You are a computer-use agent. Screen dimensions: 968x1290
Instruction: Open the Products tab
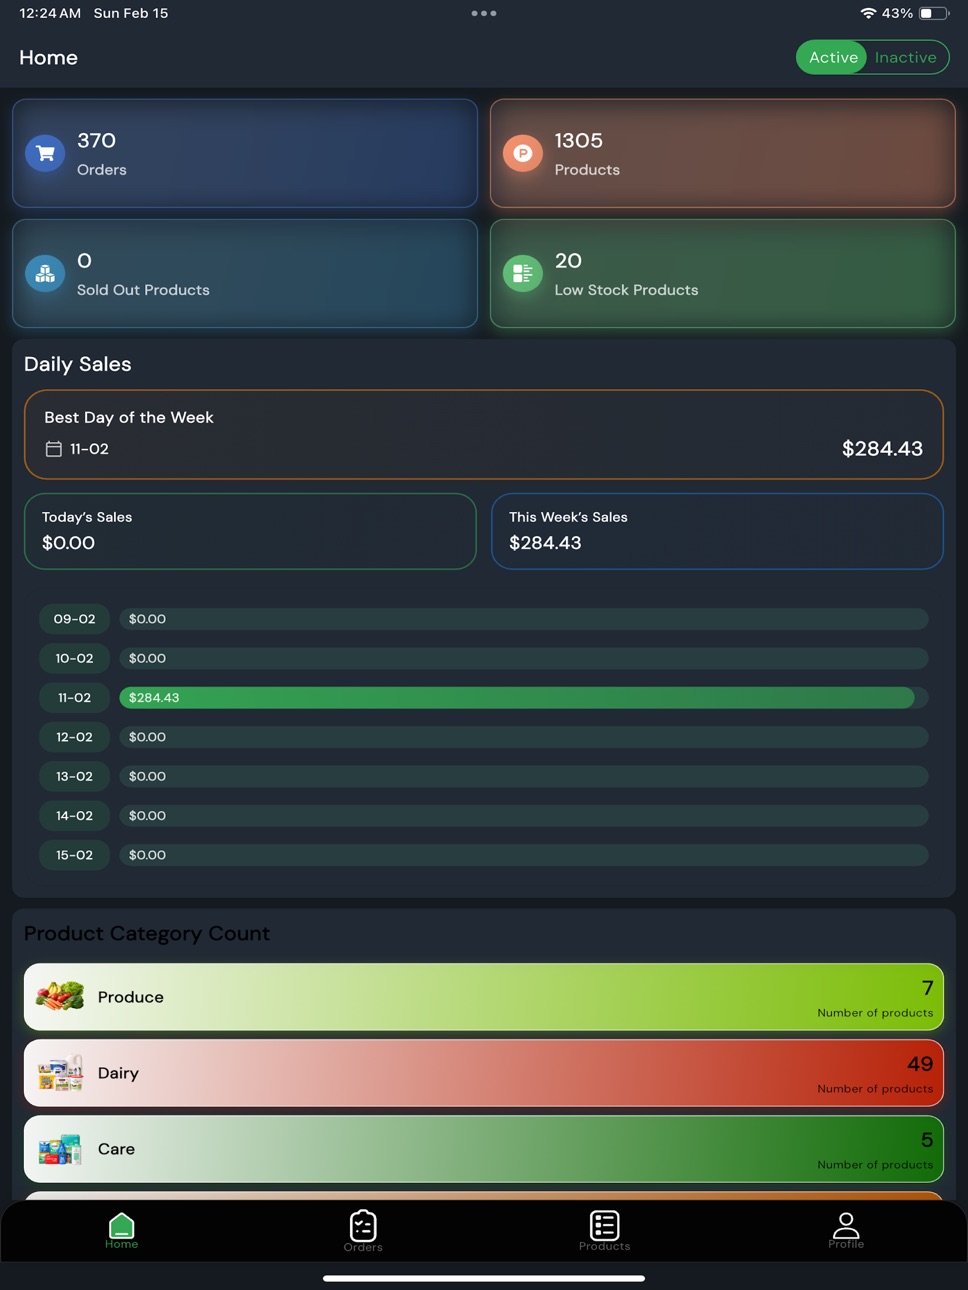point(604,1231)
